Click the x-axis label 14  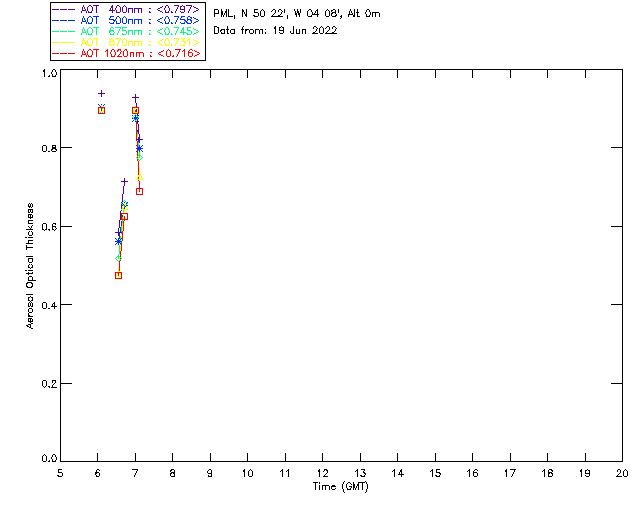pos(398,473)
